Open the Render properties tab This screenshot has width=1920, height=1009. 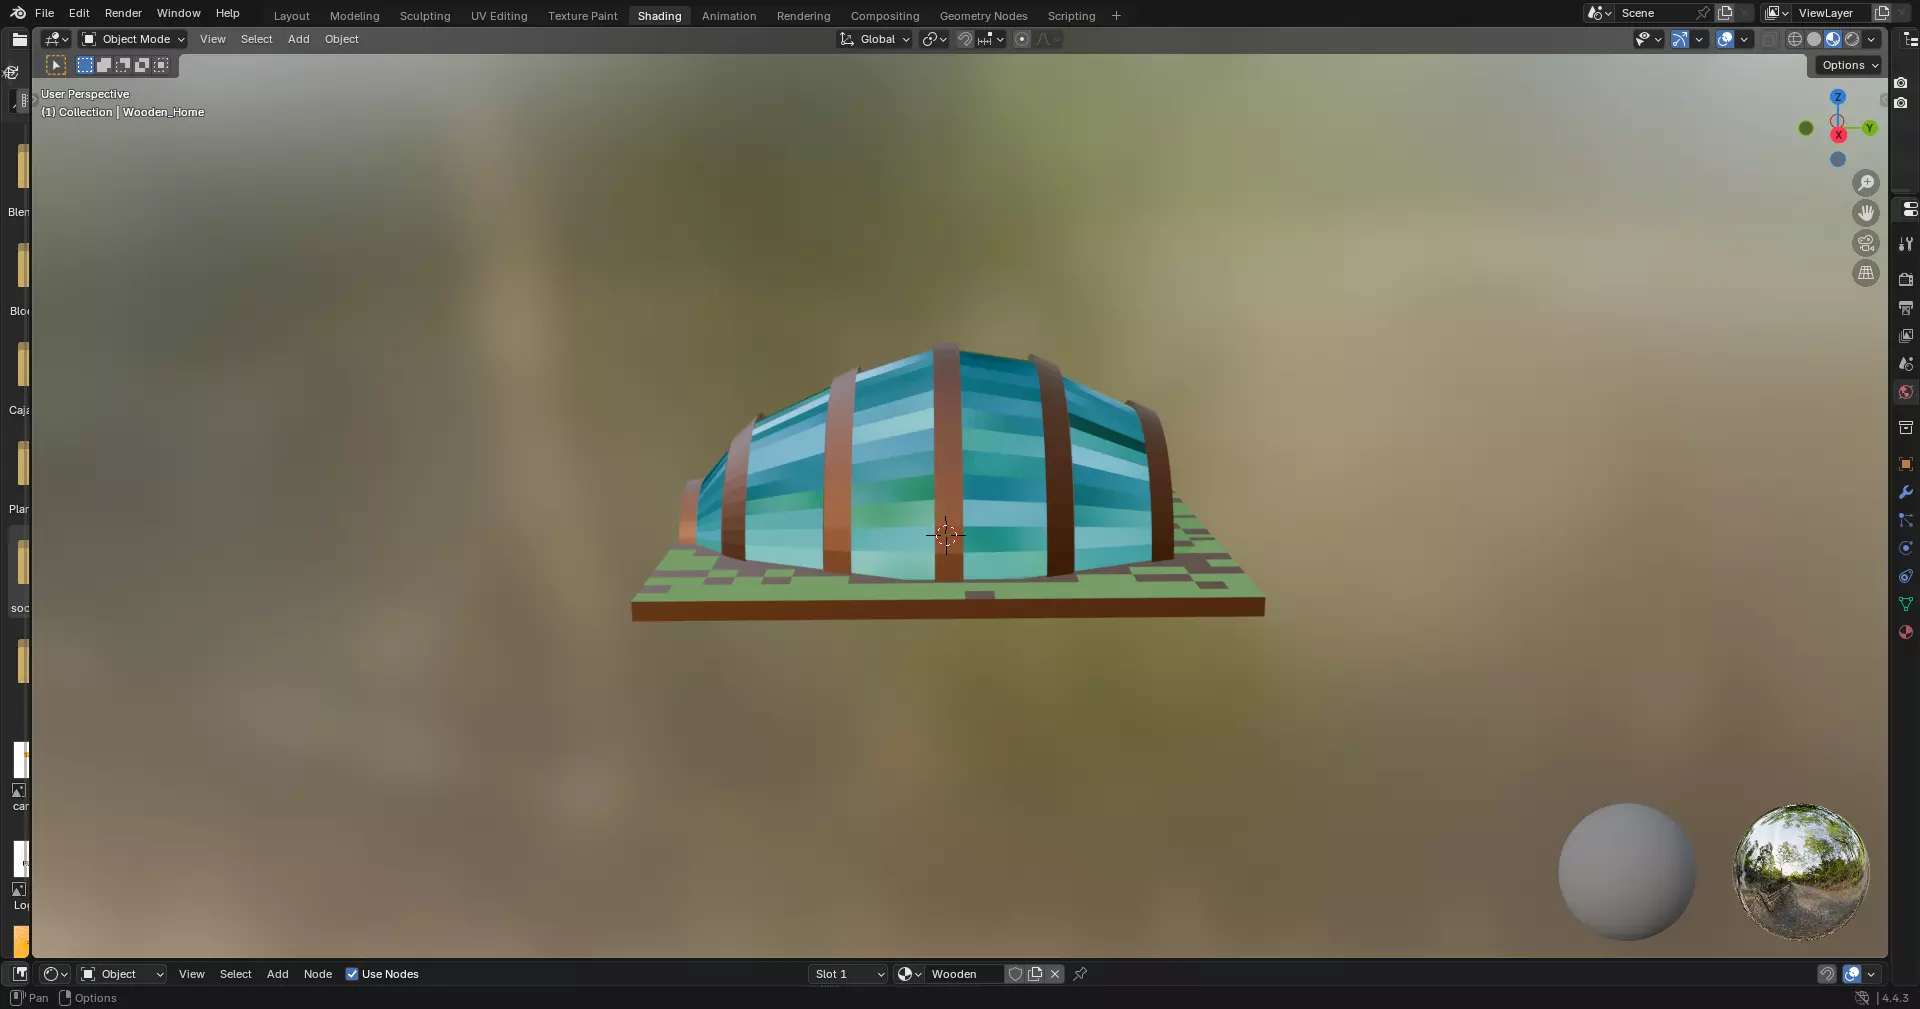[1906, 280]
